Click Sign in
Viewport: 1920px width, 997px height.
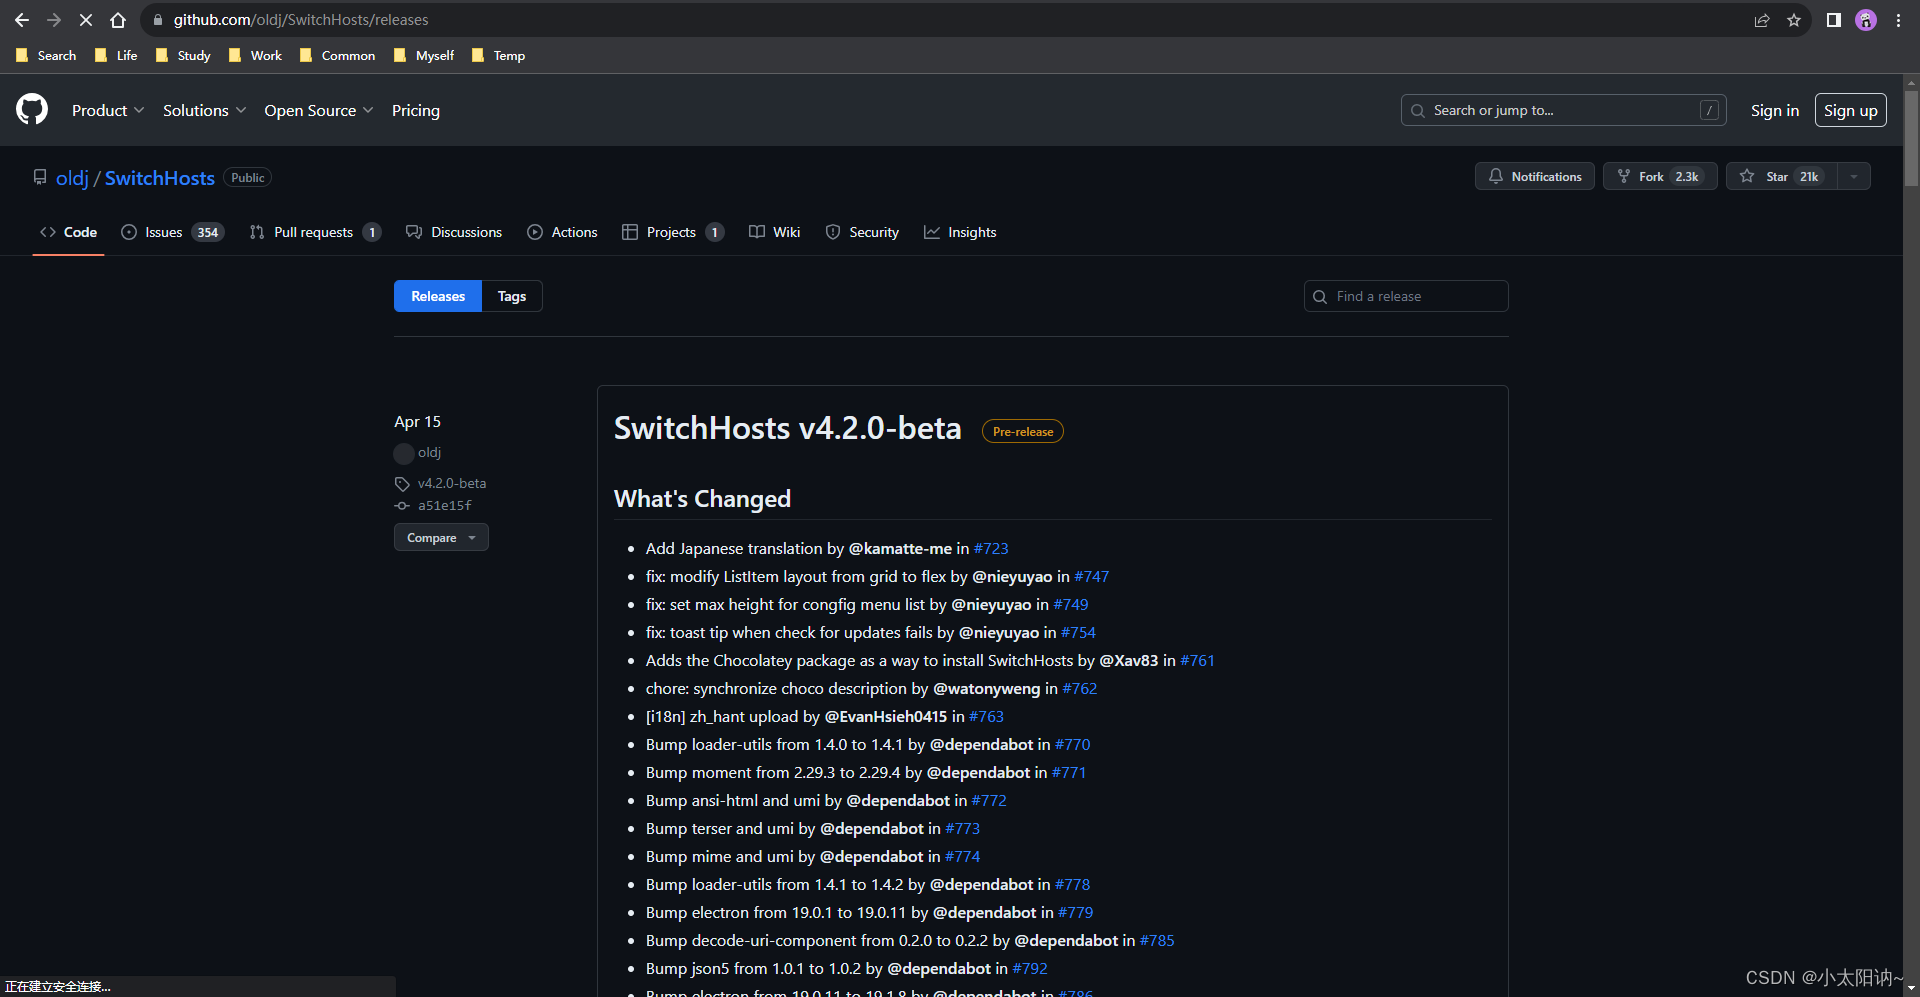click(1775, 110)
